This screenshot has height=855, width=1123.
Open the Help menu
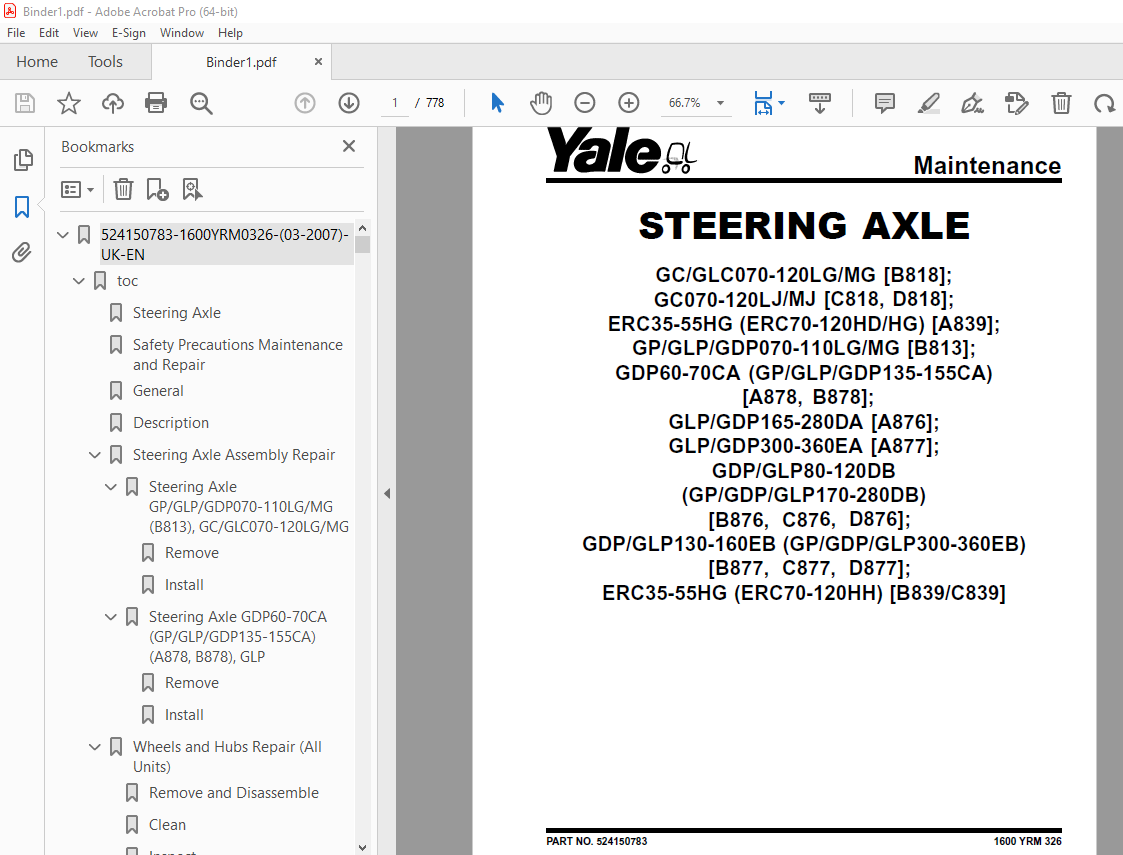coord(230,33)
